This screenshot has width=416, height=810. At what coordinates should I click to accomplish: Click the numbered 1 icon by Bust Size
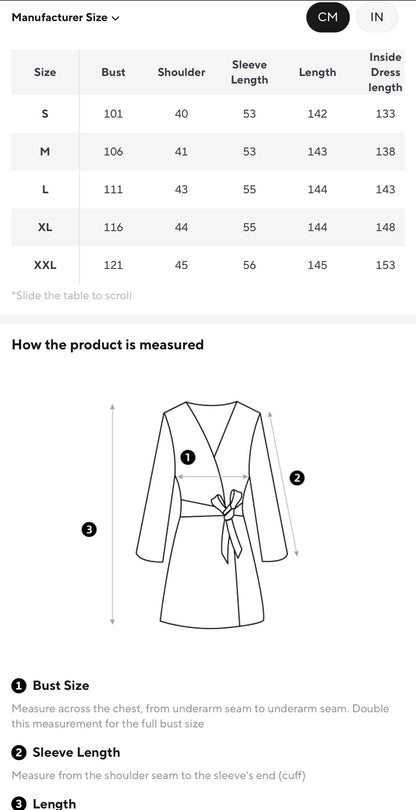pyautogui.click(x=19, y=686)
